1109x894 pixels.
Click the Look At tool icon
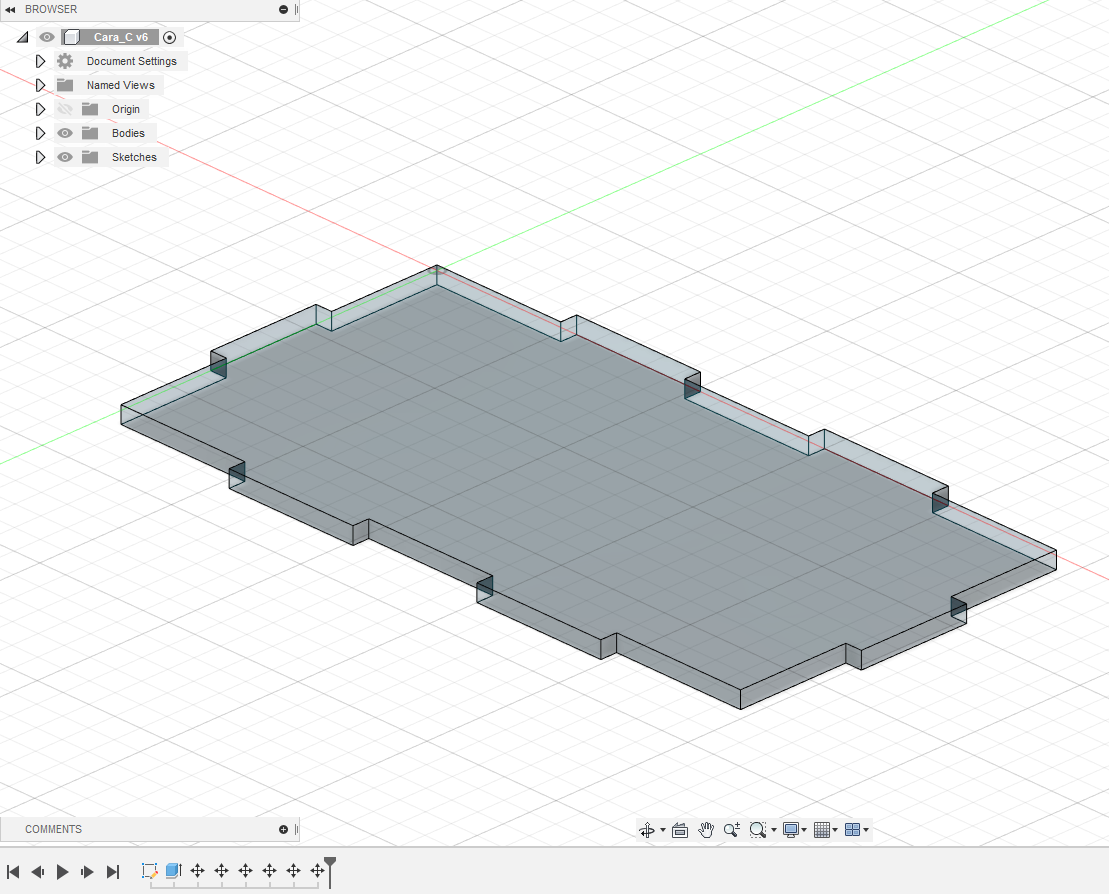[x=680, y=830]
